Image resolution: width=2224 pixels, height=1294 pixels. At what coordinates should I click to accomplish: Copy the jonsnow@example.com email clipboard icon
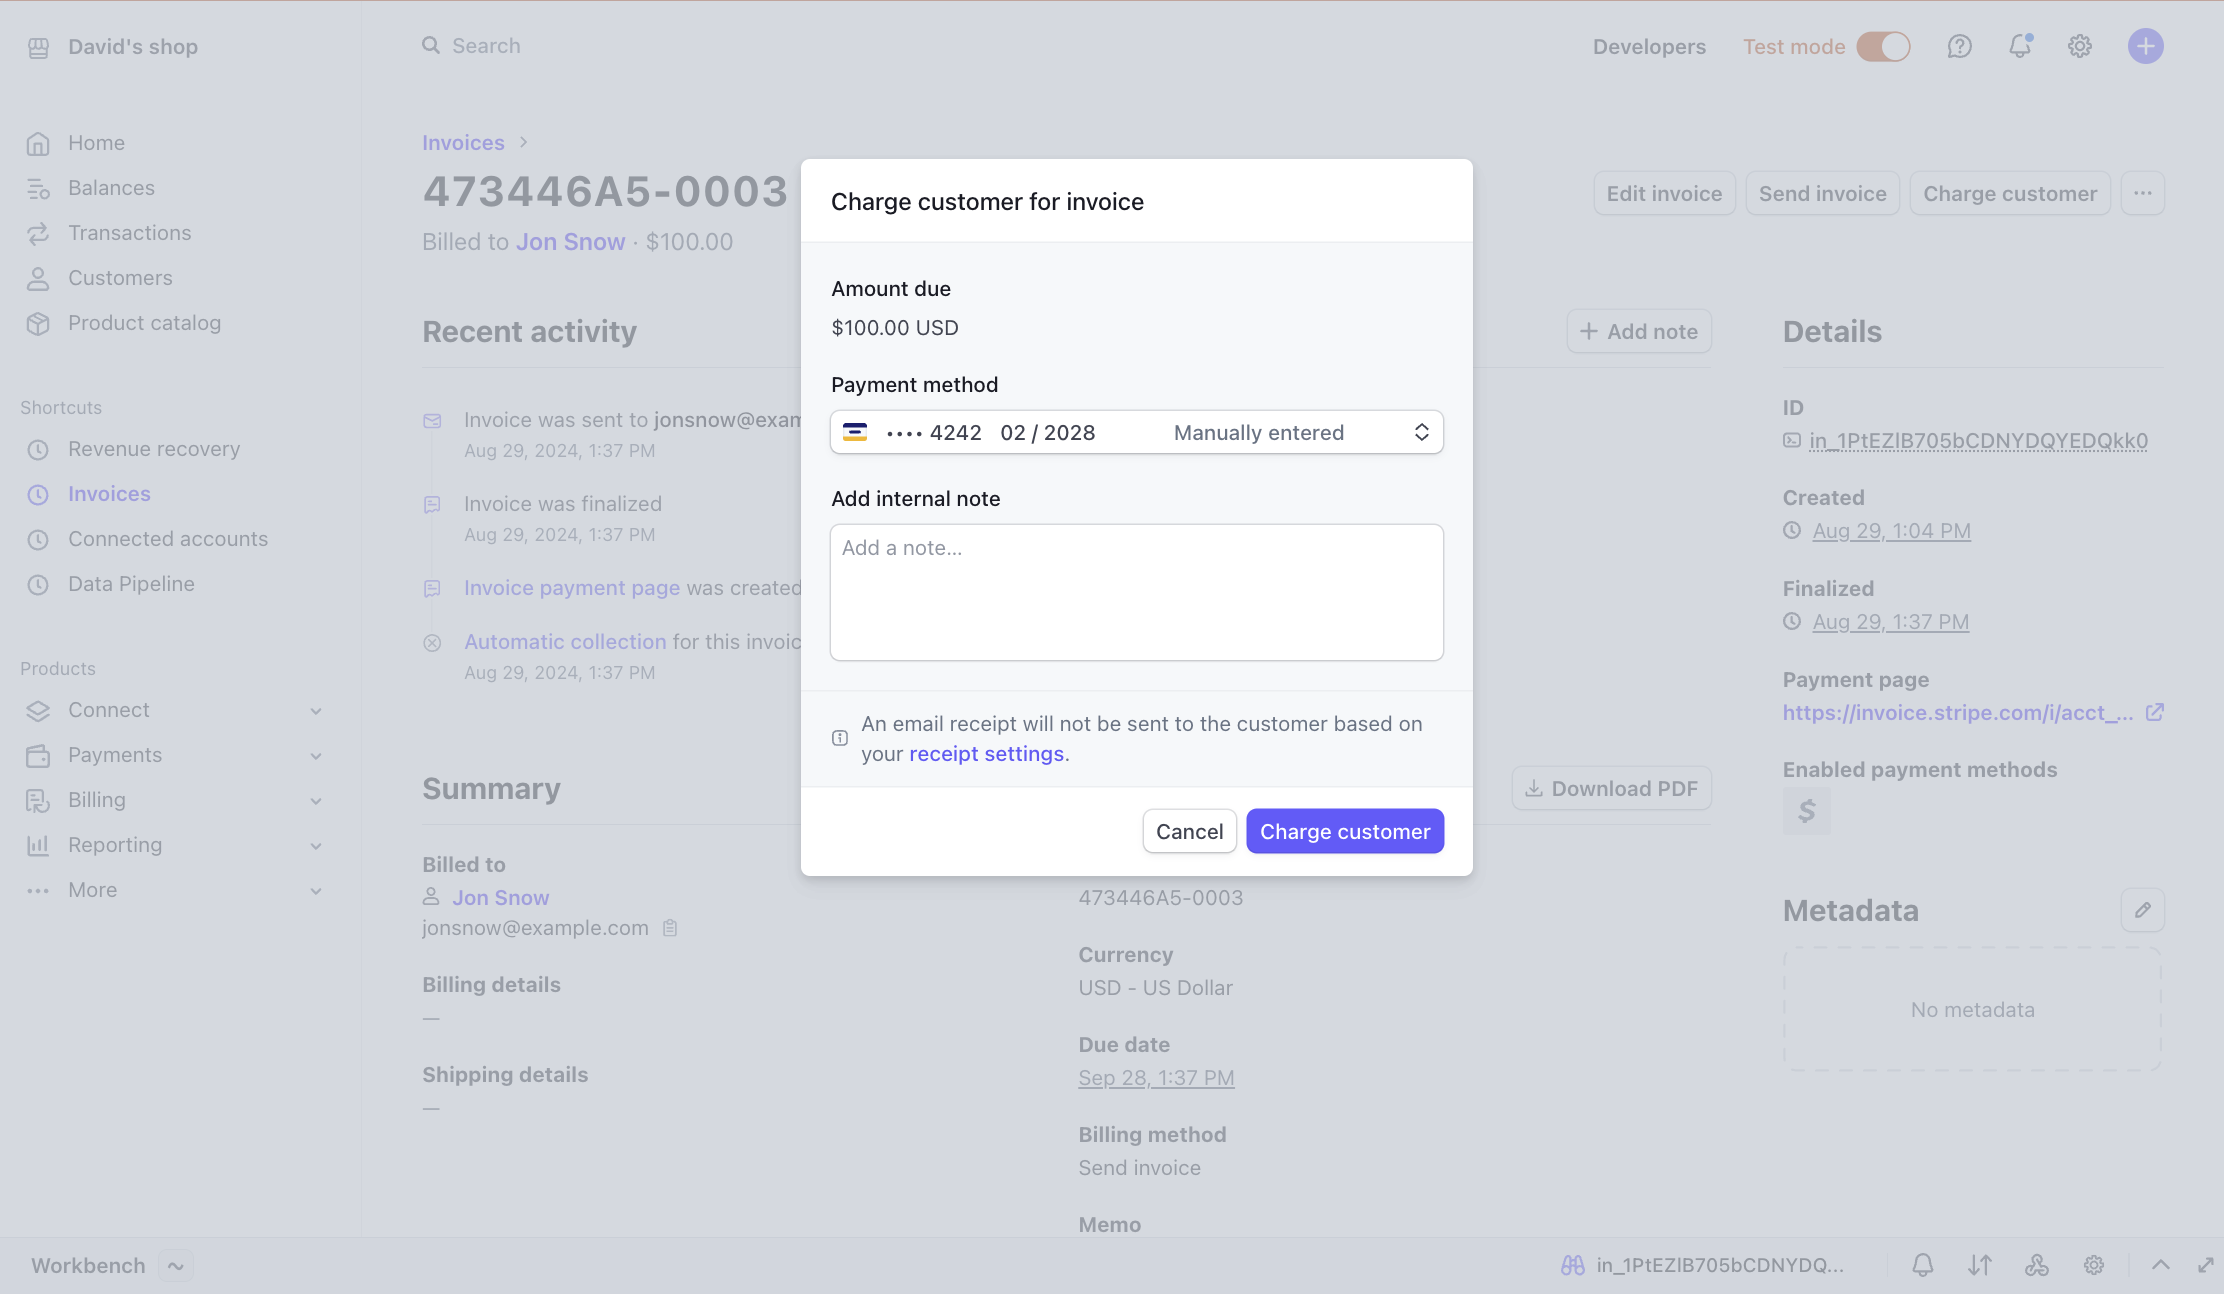point(670,928)
